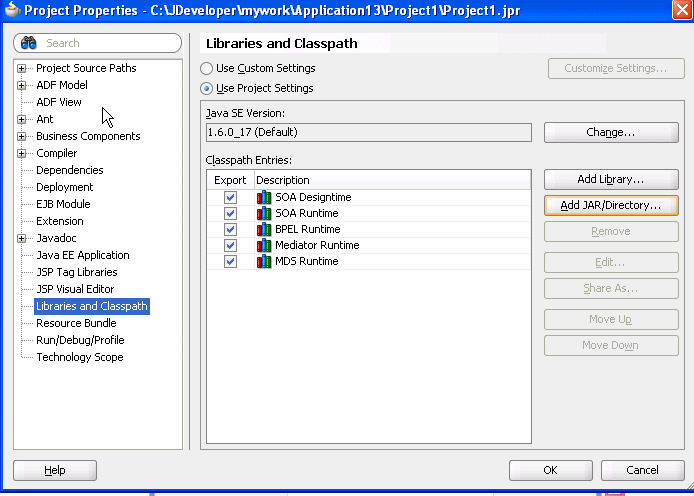Open JSP Tag Libraries category
The image size is (694, 496).
(x=77, y=272)
